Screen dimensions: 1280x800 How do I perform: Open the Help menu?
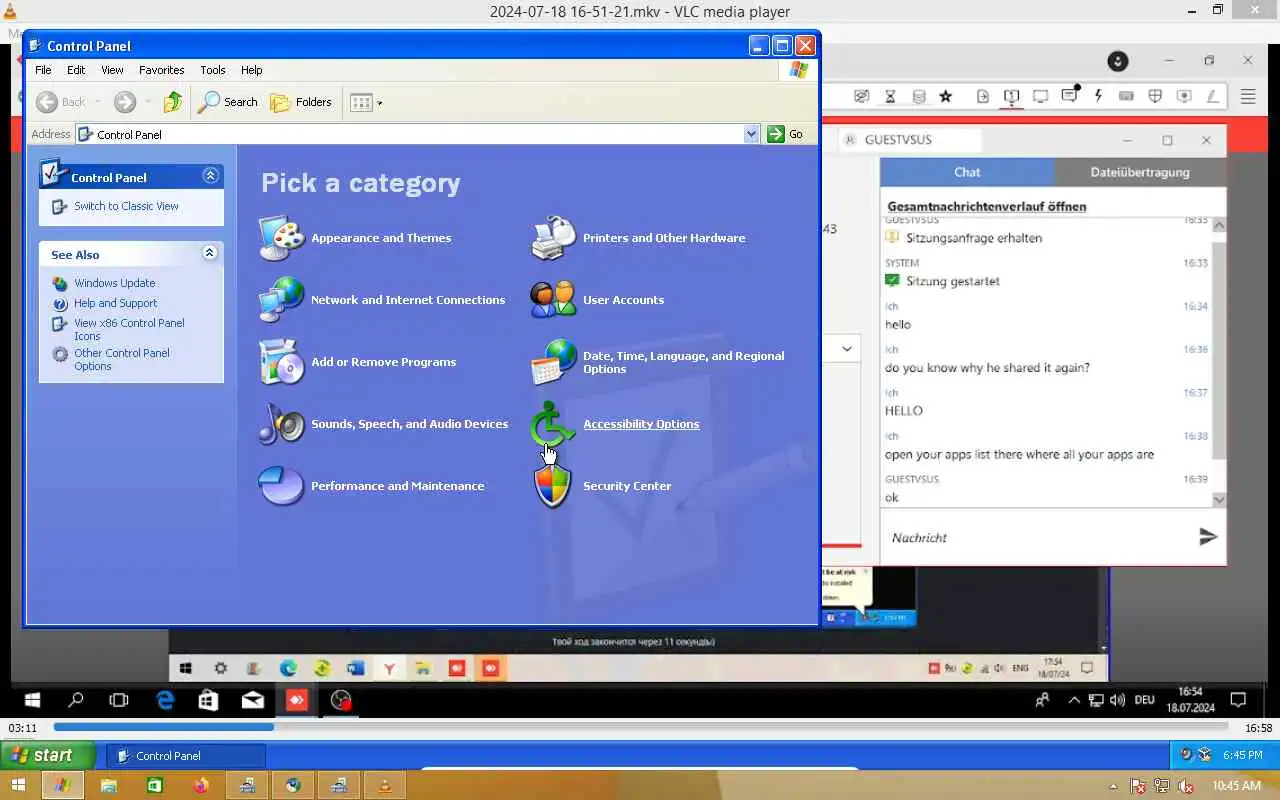coord(252,70)
